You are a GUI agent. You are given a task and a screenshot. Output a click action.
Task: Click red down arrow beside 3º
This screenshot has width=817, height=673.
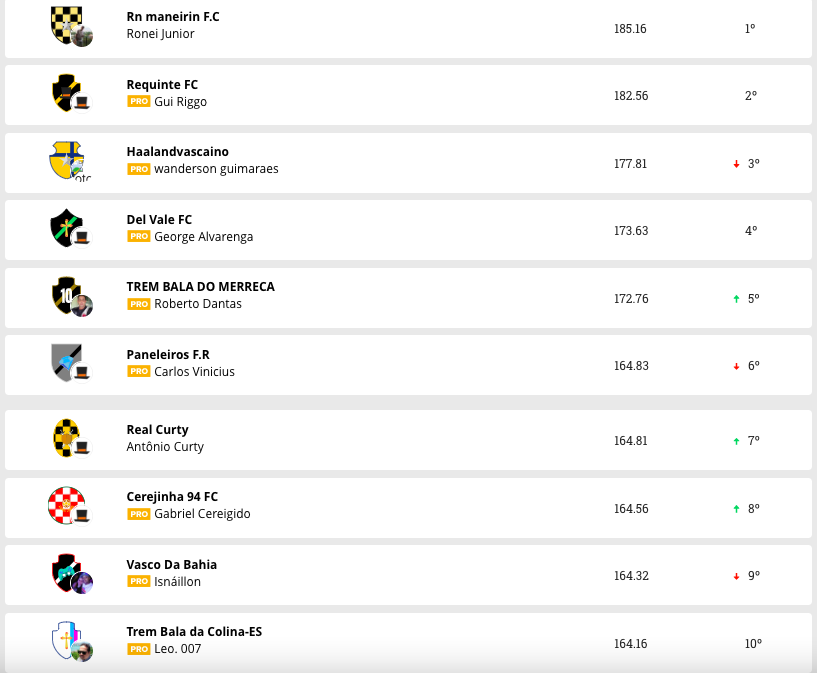[736, 164]
